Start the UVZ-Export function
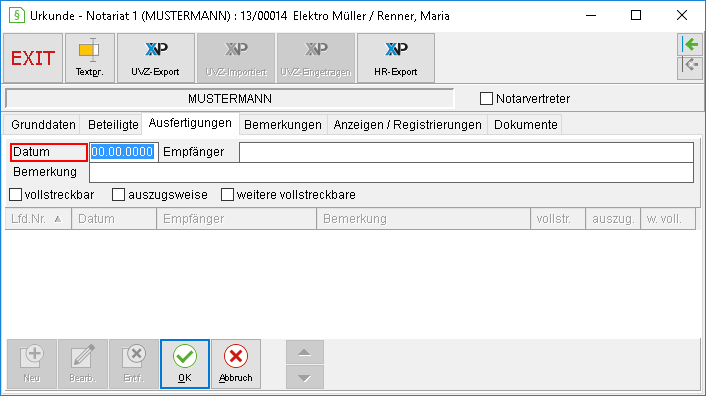The width and height of the screenshot is (706, 396). coord(156,58)
